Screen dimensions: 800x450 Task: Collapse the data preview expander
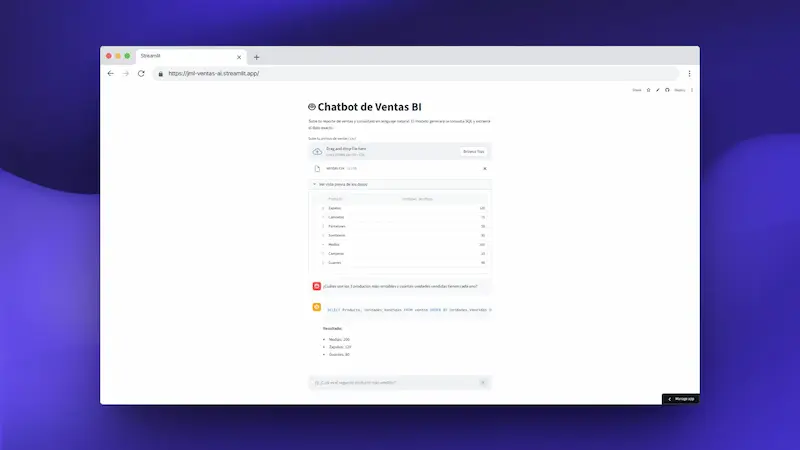[400, 184]
